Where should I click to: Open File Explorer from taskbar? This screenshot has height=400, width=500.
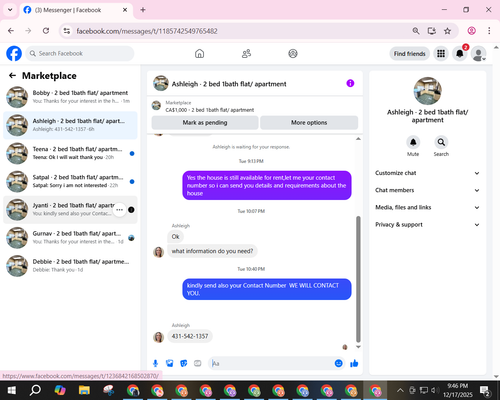click(84, 390)
